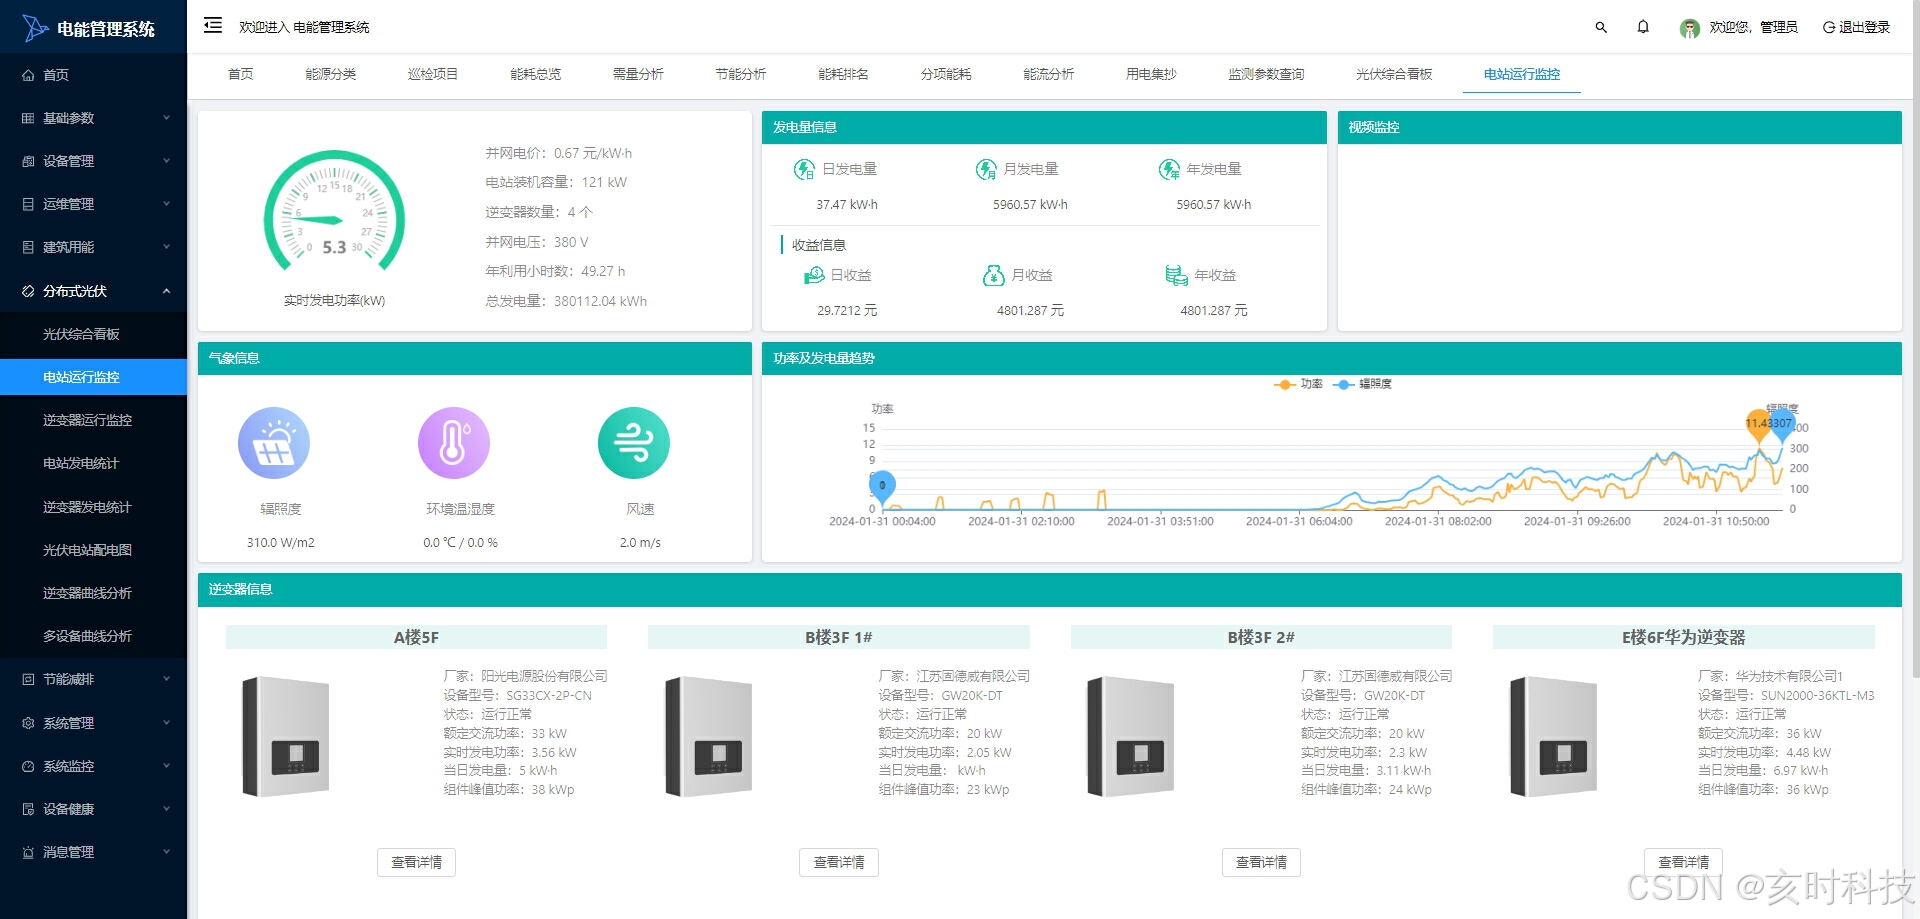Toggle 辐照度 series in chart legend

[1362, 384]
